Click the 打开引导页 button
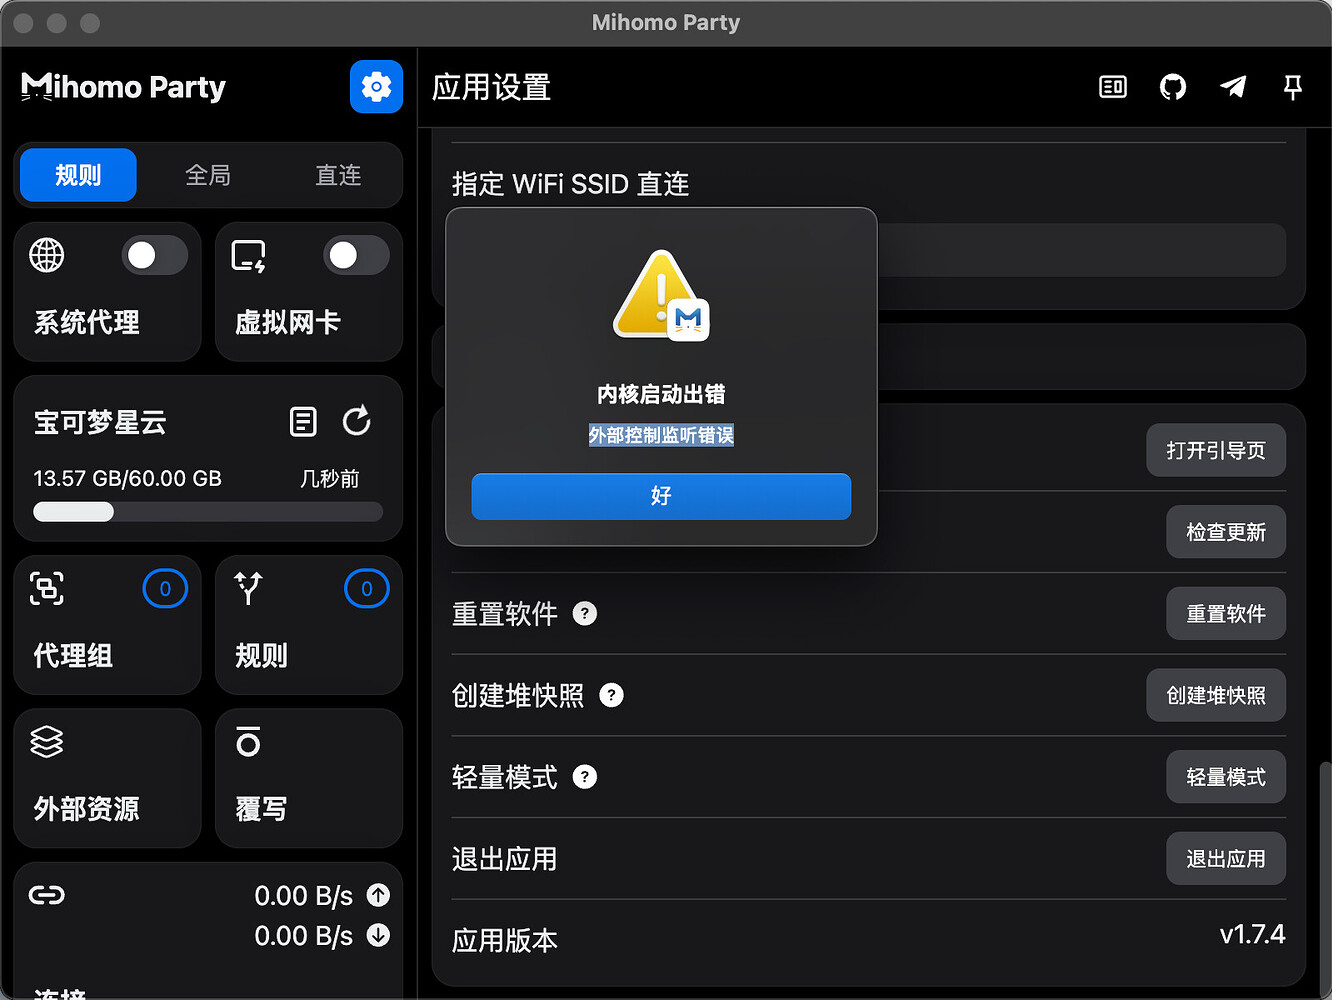This screenshot has width=1332, height=1000. tap(1216, 450)
